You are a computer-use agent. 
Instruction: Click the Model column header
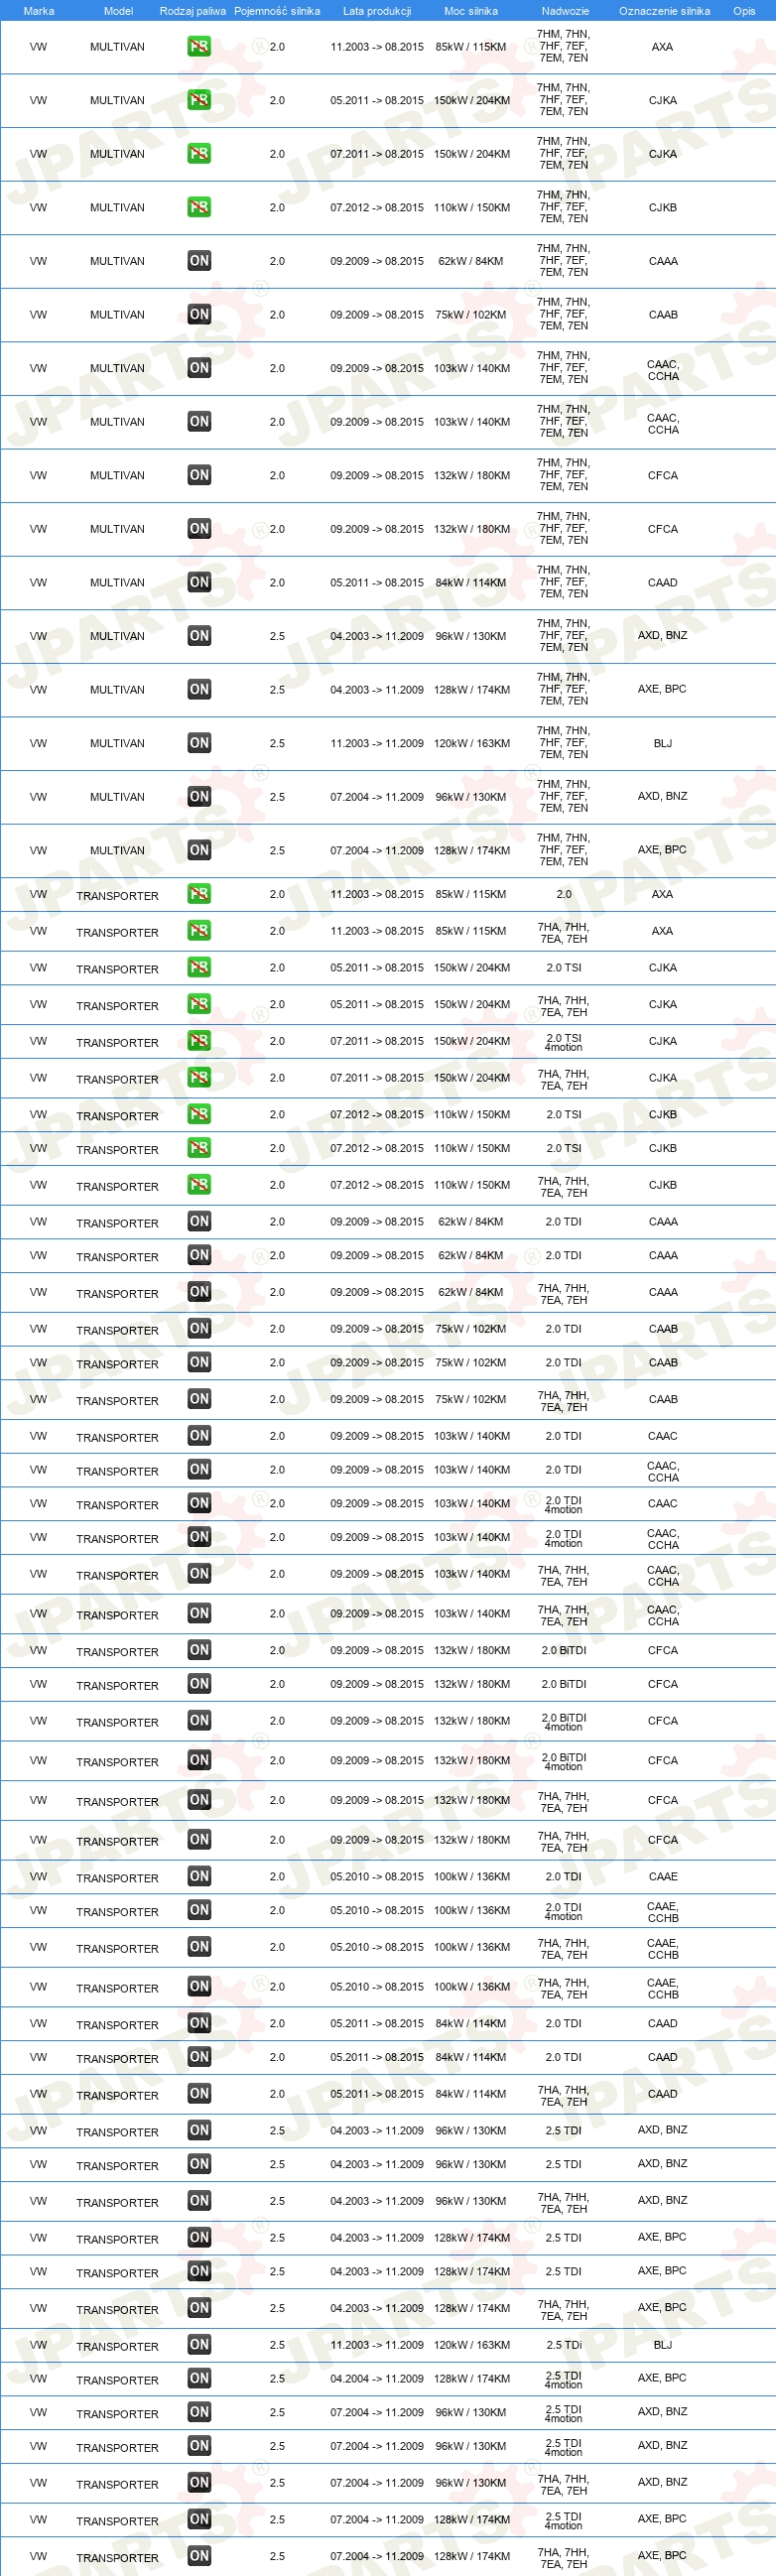118,11
